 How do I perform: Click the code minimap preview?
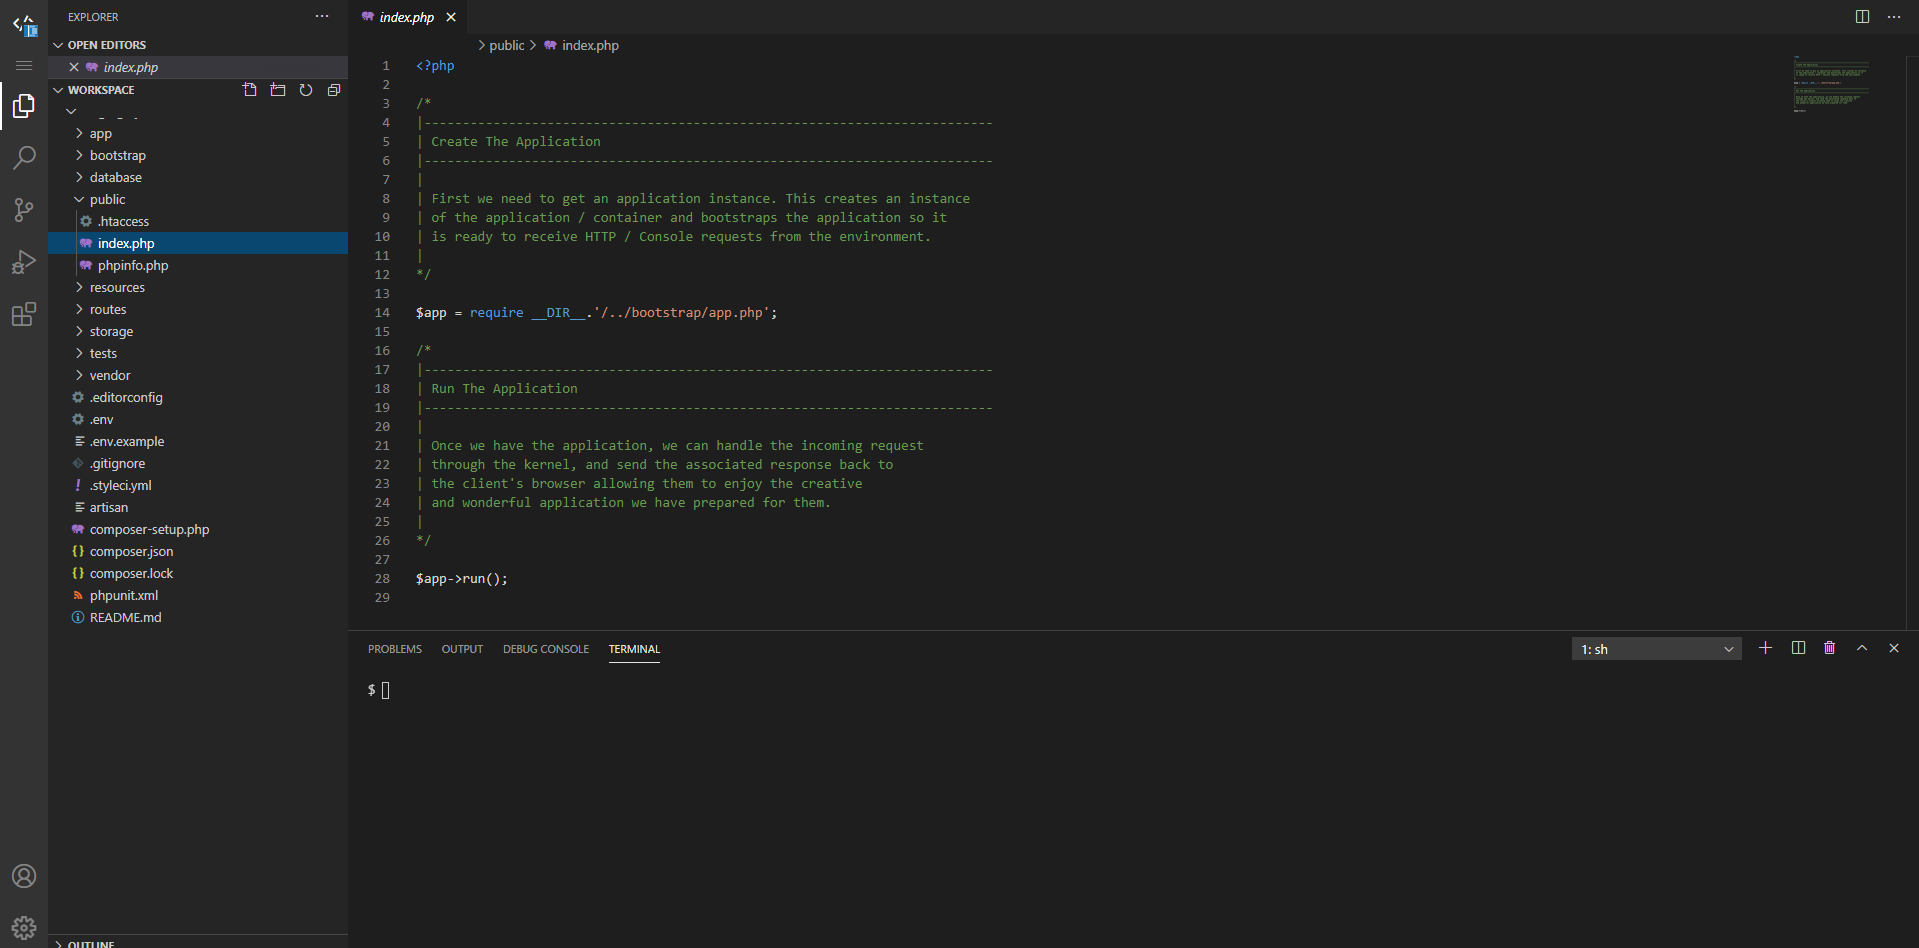1830,85
